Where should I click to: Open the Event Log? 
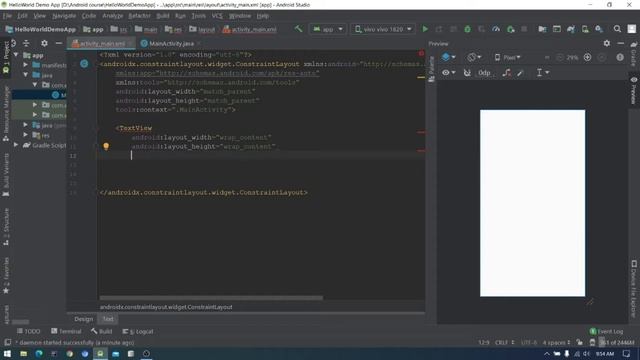(x=607, y=331)
